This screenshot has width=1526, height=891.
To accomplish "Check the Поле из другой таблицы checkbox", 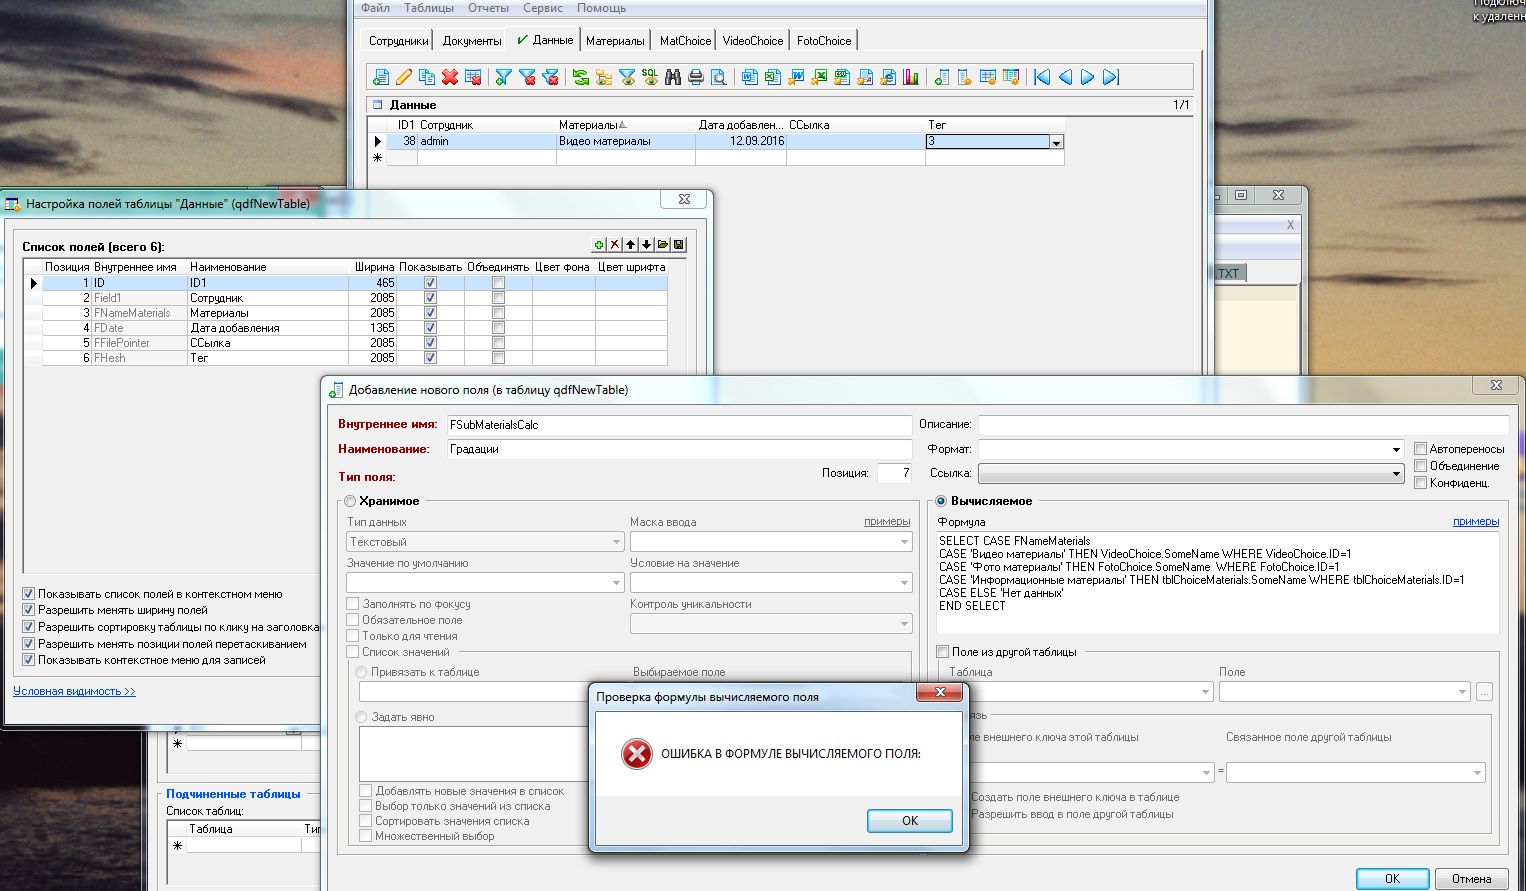I will (x=942, y=652).
